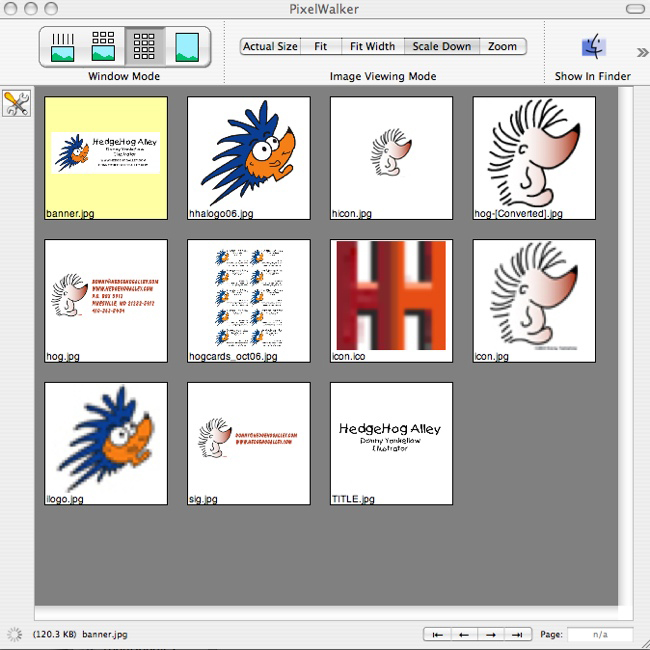
Task: Go to the next page arrow
Action: point(490,634)
